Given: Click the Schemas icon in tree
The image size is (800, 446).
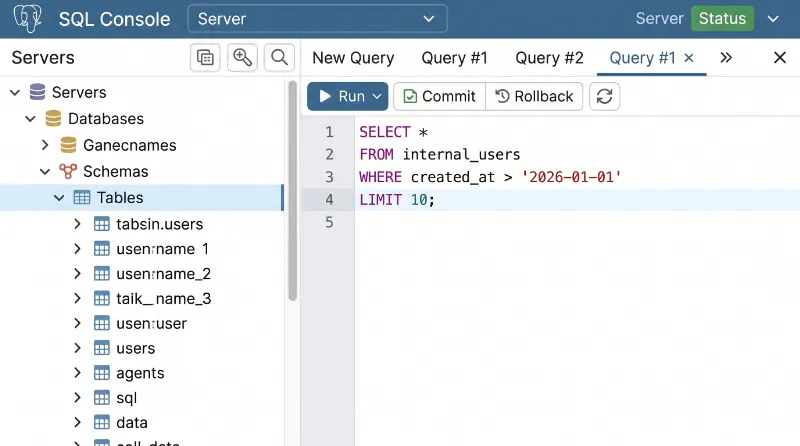Looking at the screenshot, I should click(68, 171).
